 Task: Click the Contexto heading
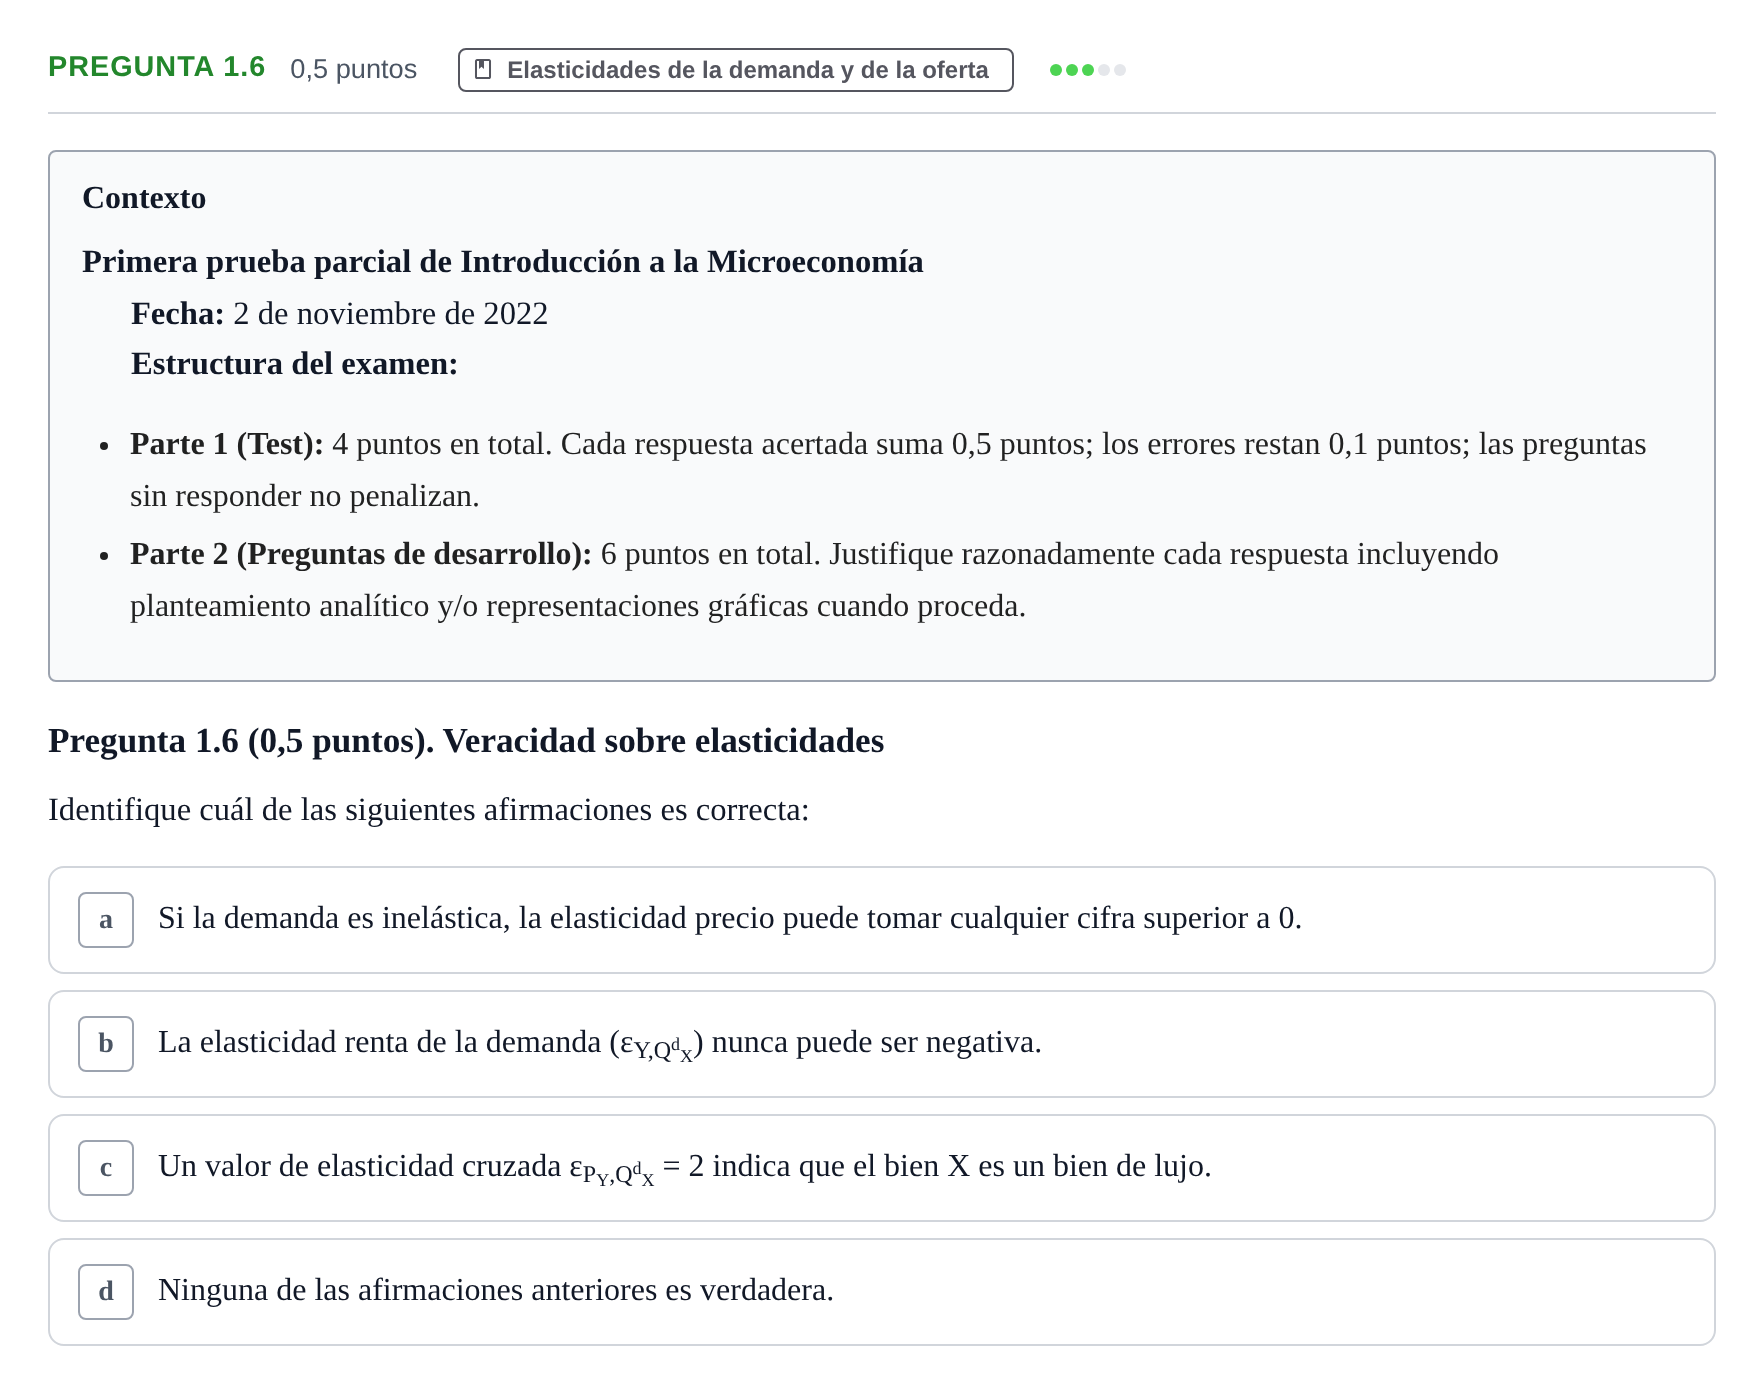pos(144,198)
